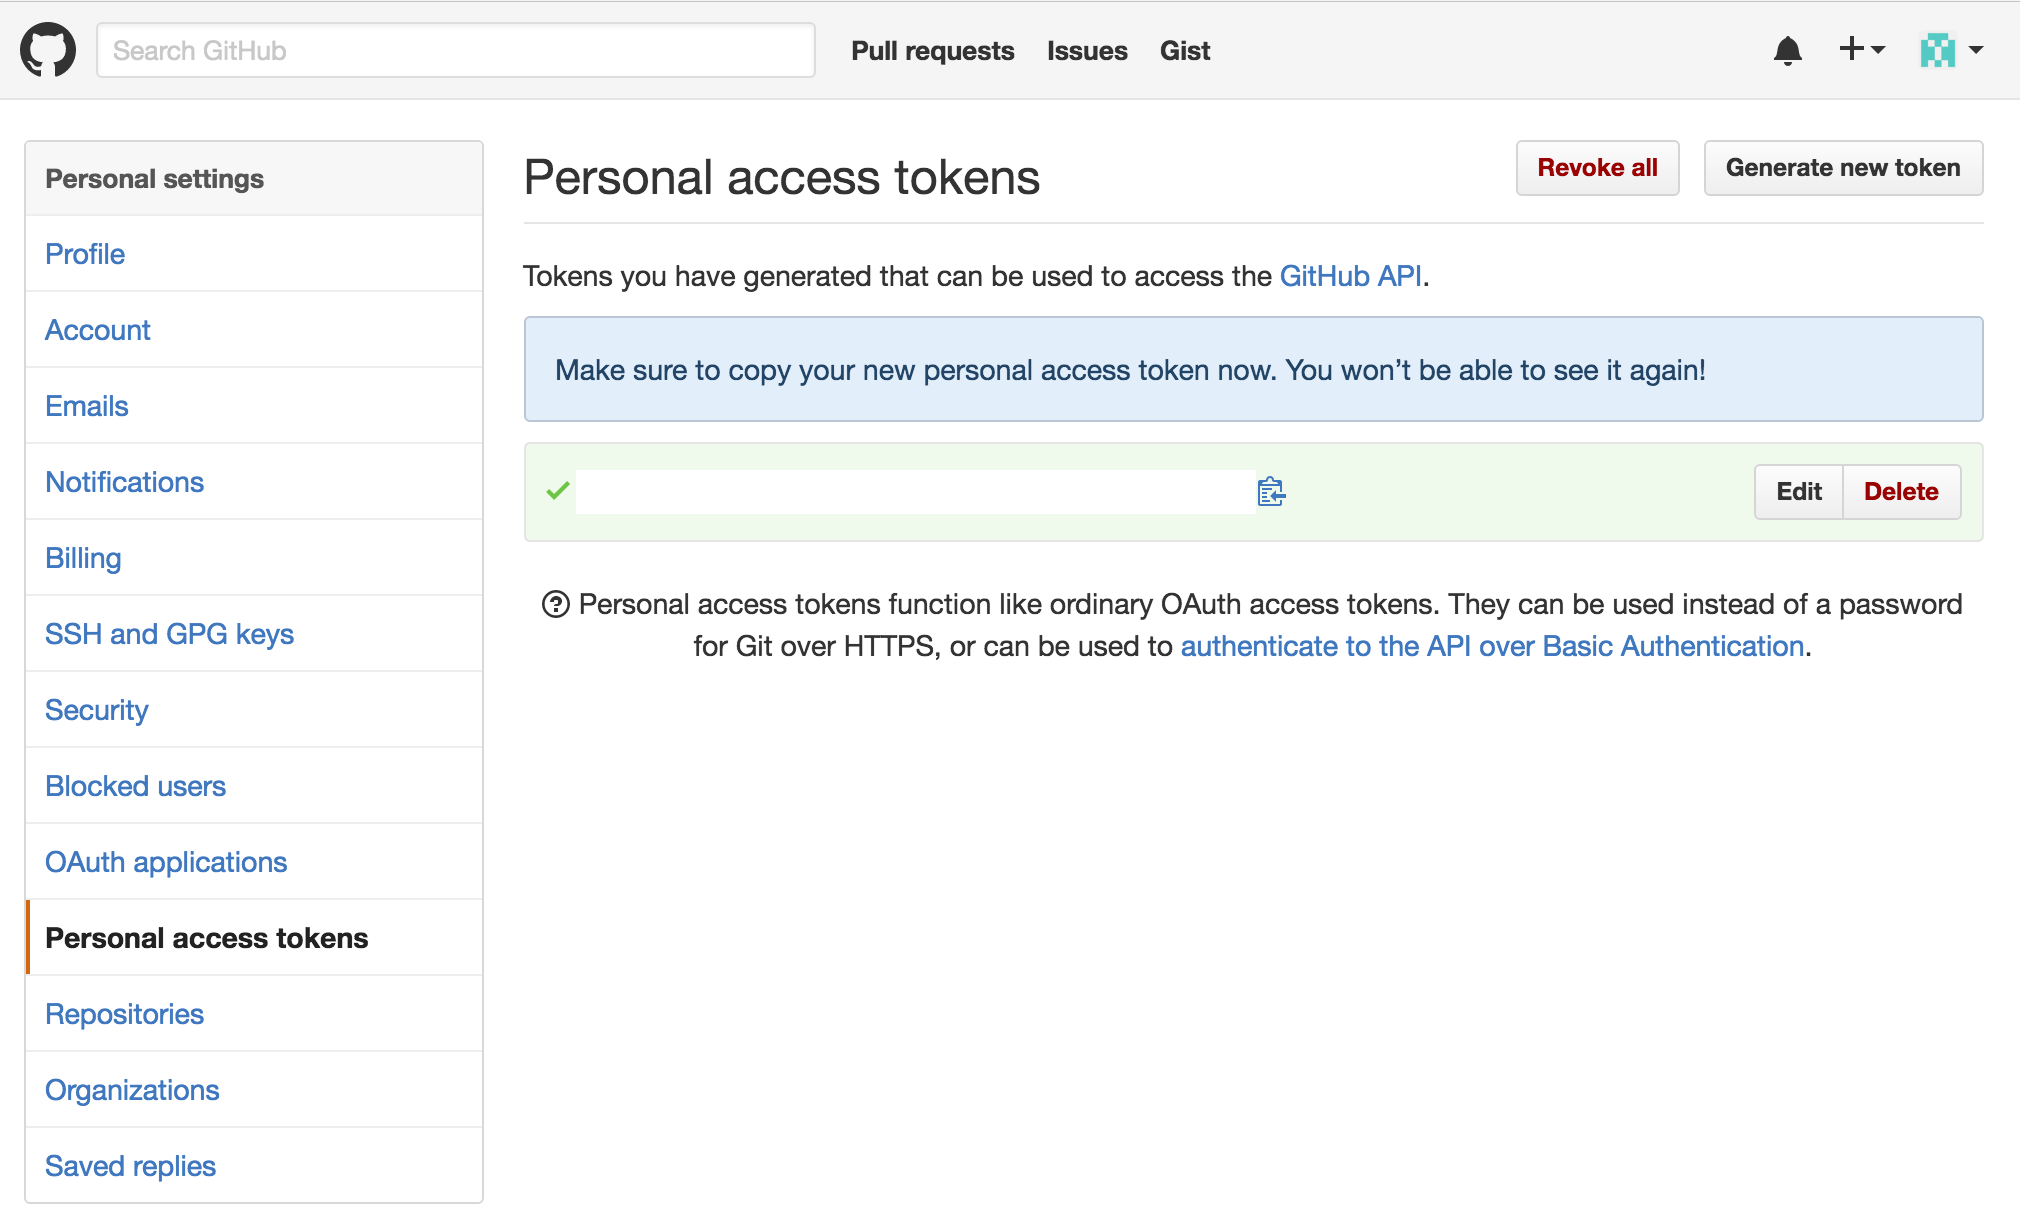
Task: Click in the Search GitHub field
Action: [x=455, y=50]
